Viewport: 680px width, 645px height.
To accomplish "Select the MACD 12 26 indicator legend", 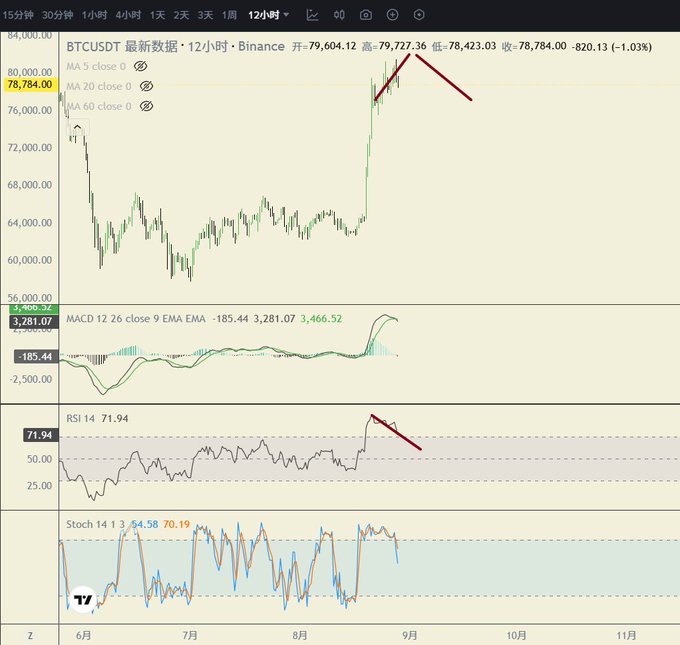I will [x=136, y=319].
